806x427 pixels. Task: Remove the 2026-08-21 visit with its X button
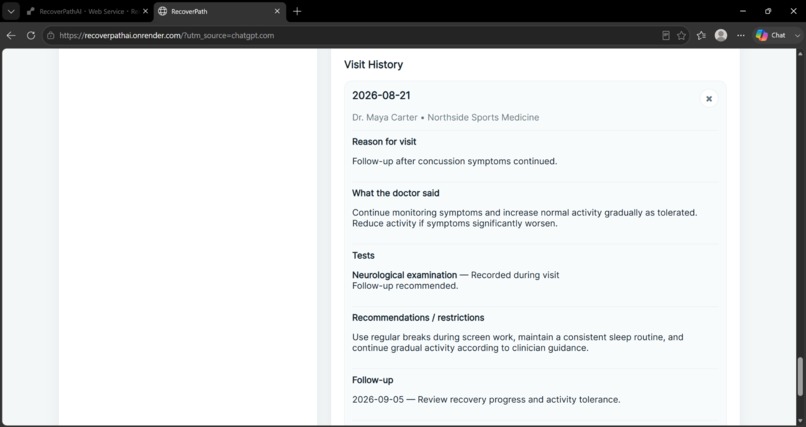pyautogui.click(x=709, y=99)
